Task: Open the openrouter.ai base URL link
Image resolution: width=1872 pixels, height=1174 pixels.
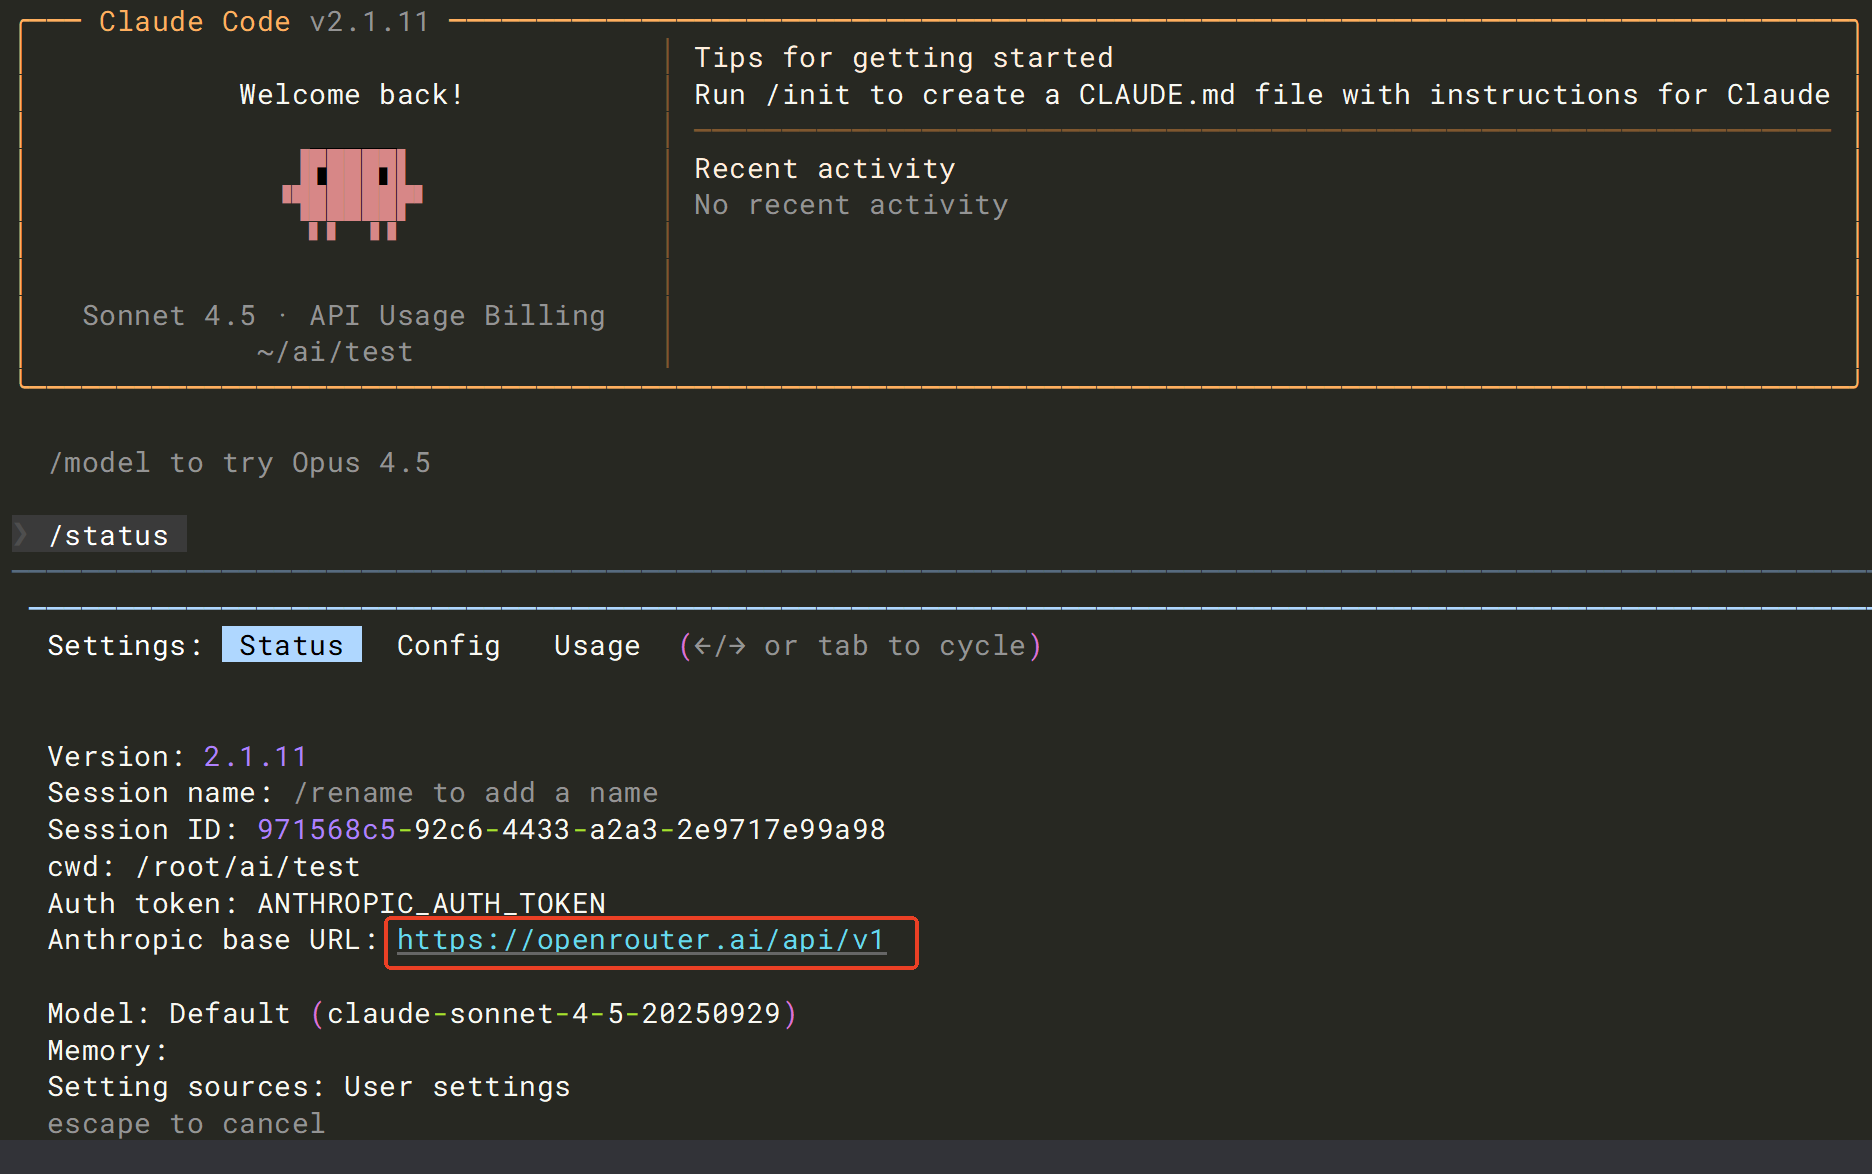Action: pos(641,940)
